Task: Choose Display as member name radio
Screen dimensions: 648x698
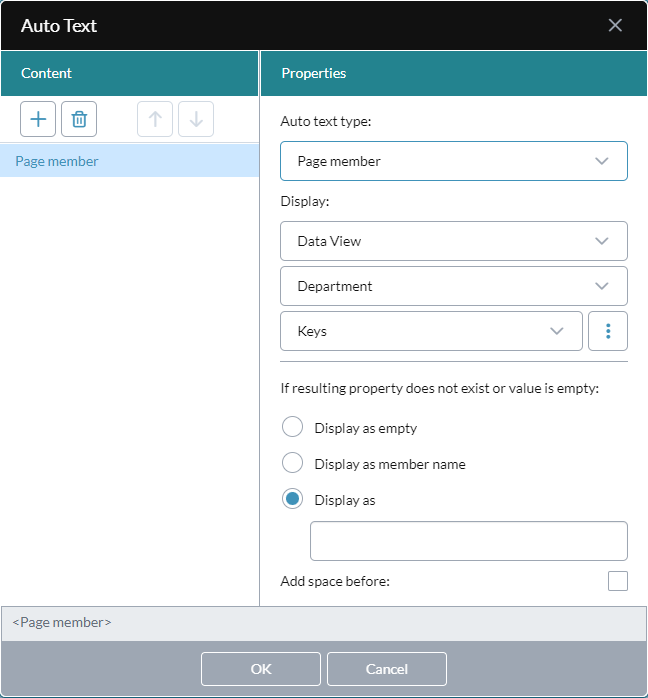Action: pos(292,463)
